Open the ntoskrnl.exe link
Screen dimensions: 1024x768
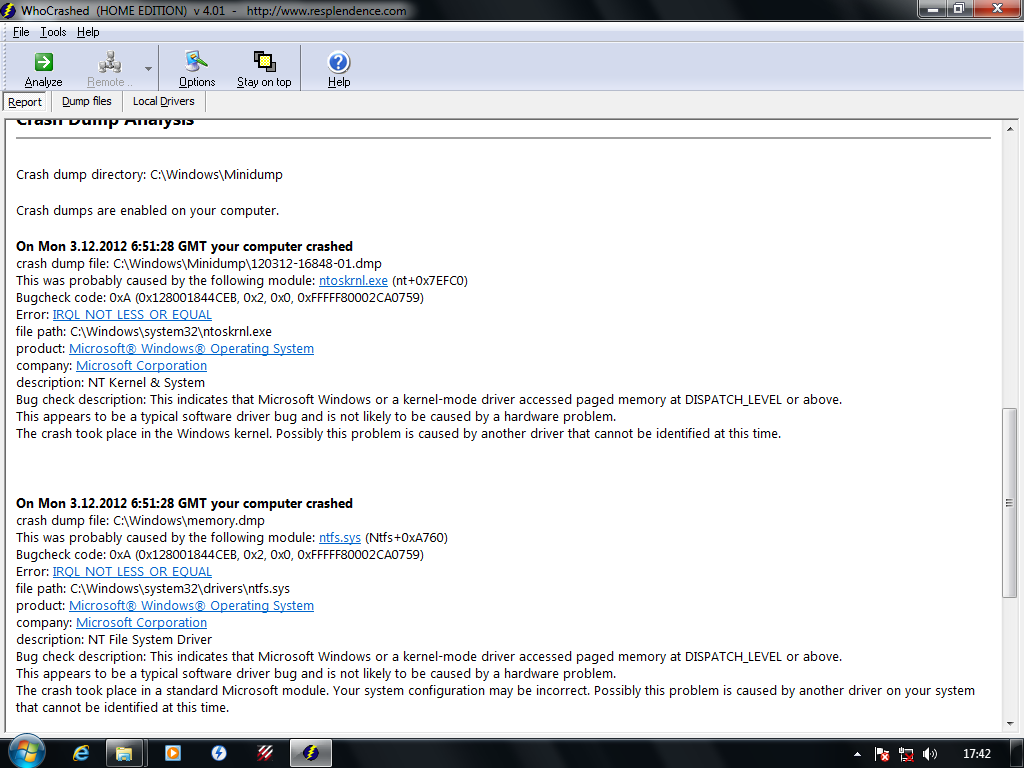pyautogui.click(x=353, y=281)
